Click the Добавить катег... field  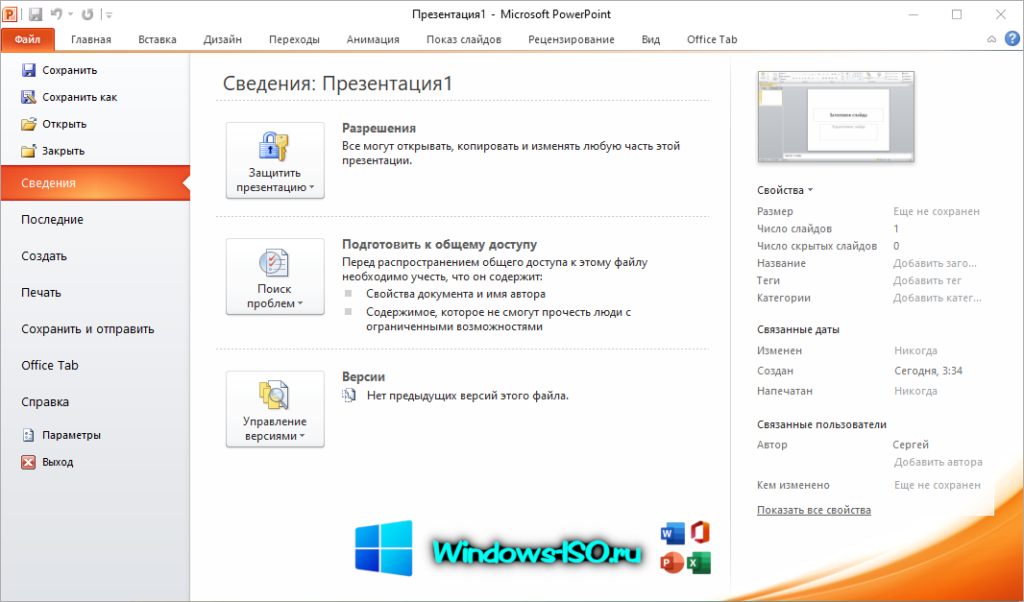[x=936, y=298]
